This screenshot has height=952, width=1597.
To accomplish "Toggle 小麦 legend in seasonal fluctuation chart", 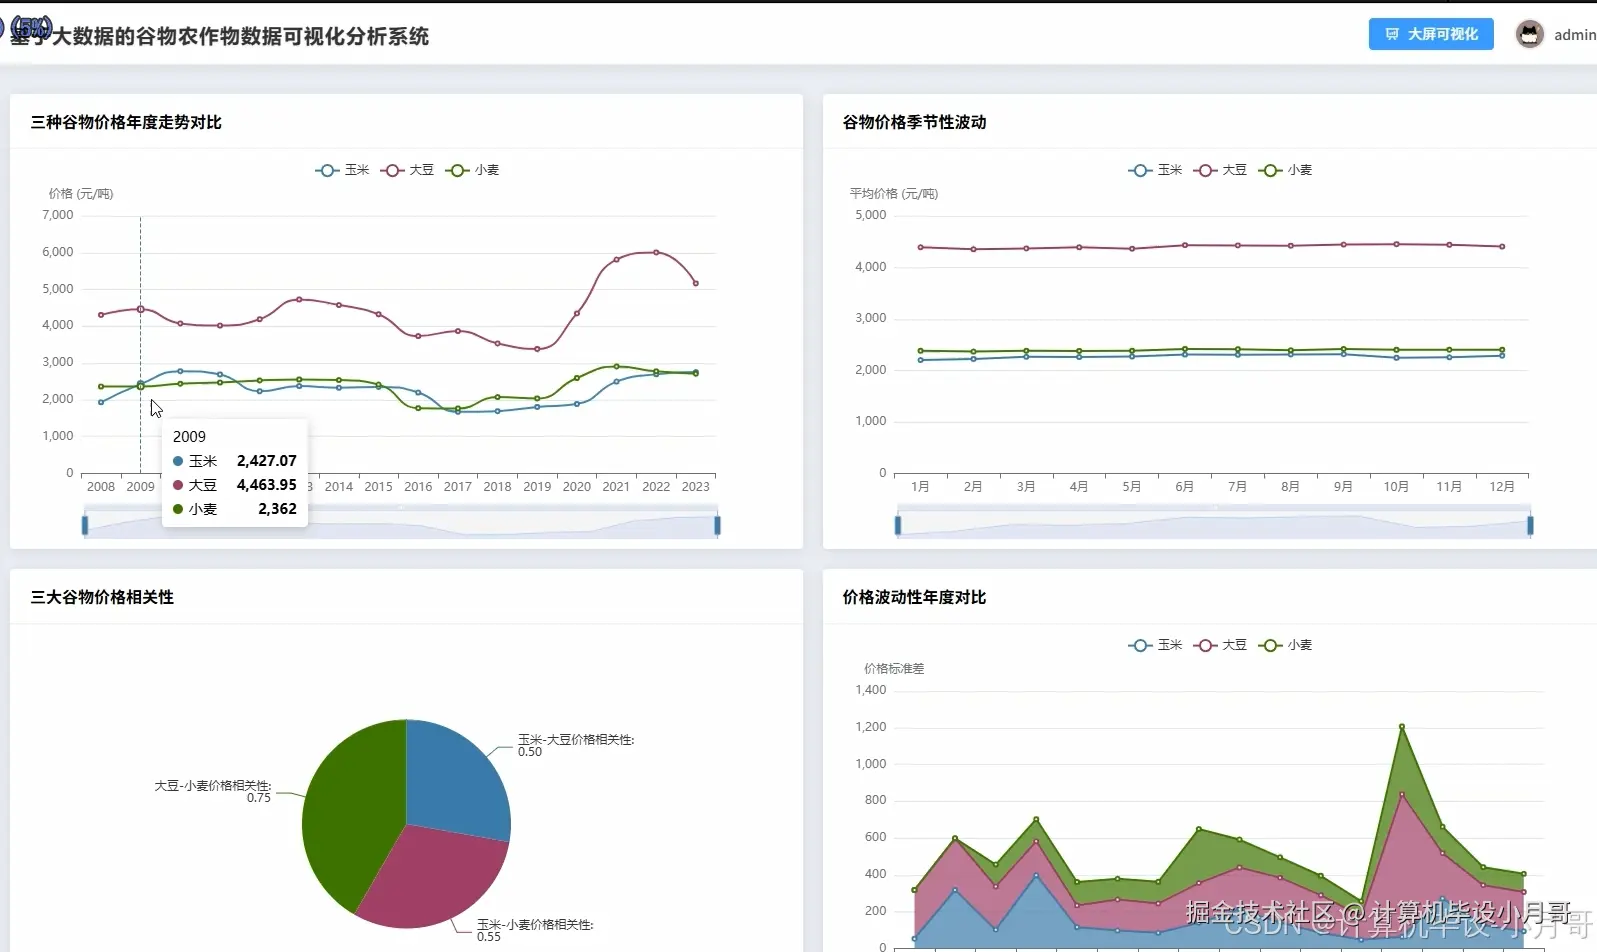I will tap(1285, 170).
